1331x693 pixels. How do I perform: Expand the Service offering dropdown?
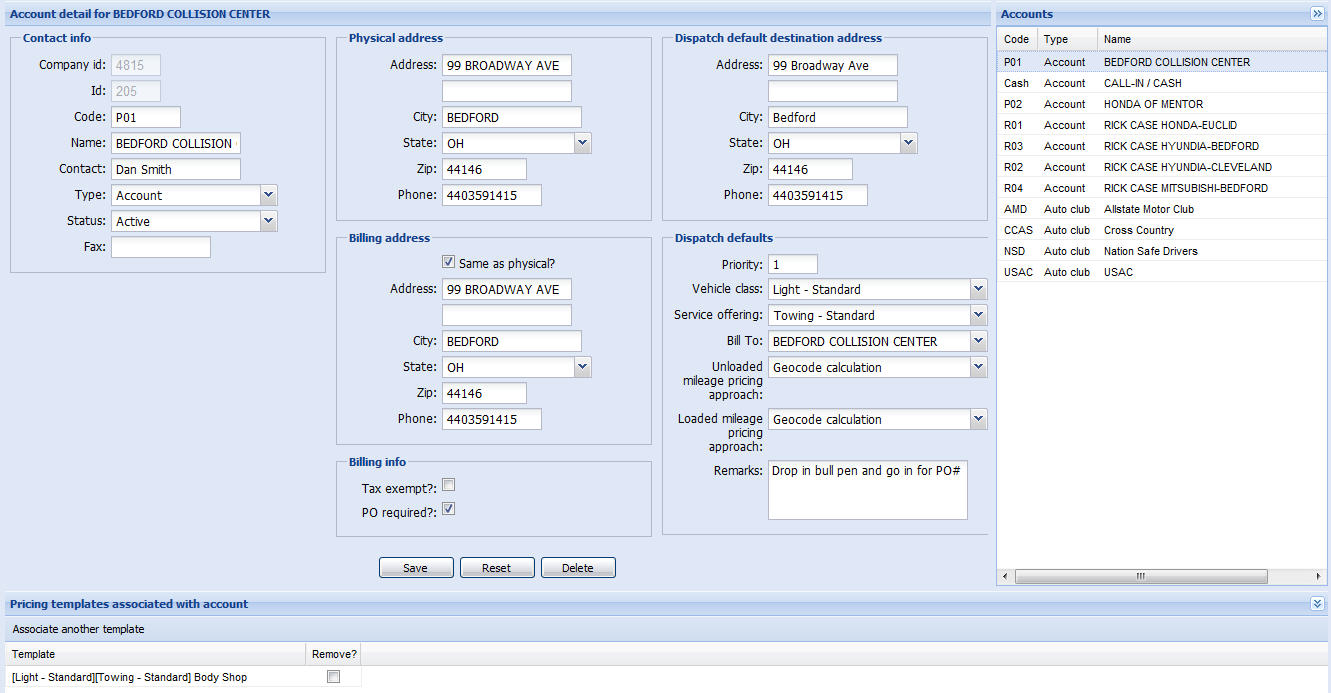click(x=978, y=315)
